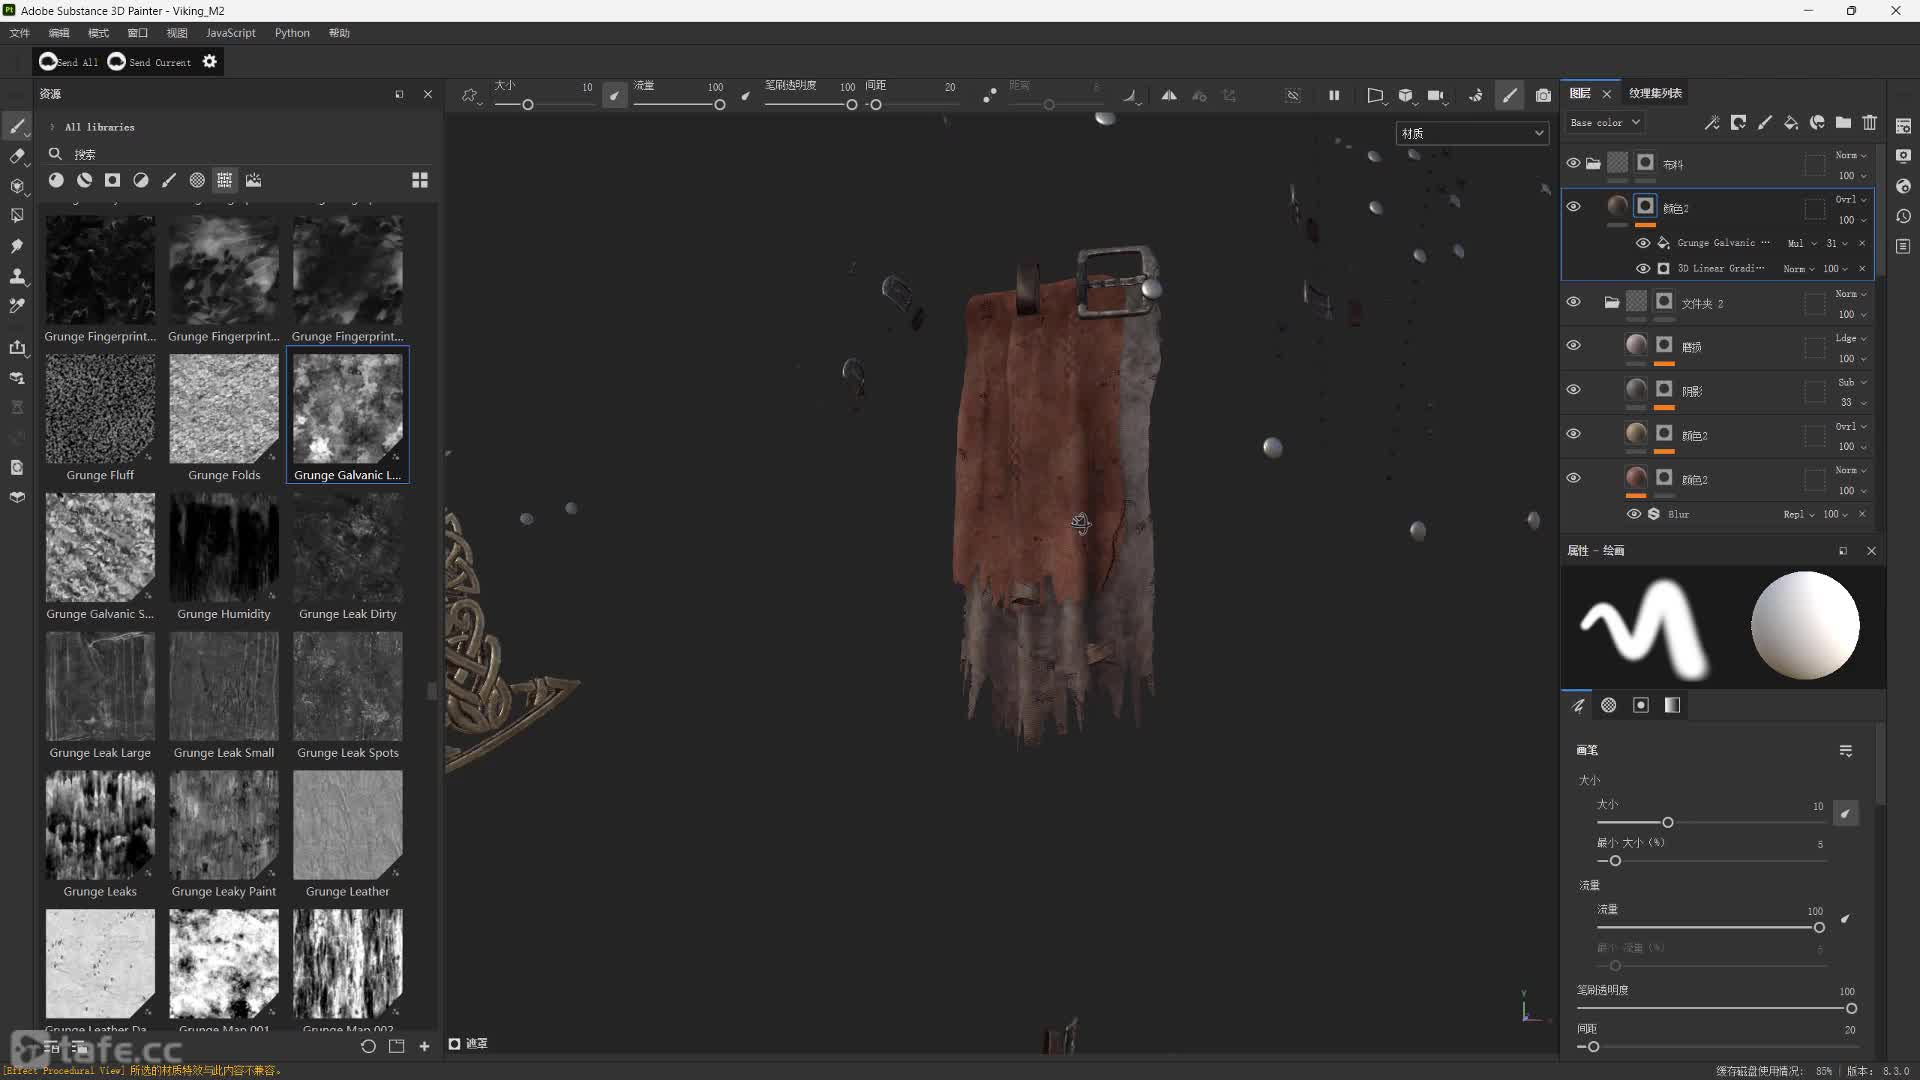Close the 属性 - 绘画 panel
Viewport: 1920px width, 1080px height.
1871,551
